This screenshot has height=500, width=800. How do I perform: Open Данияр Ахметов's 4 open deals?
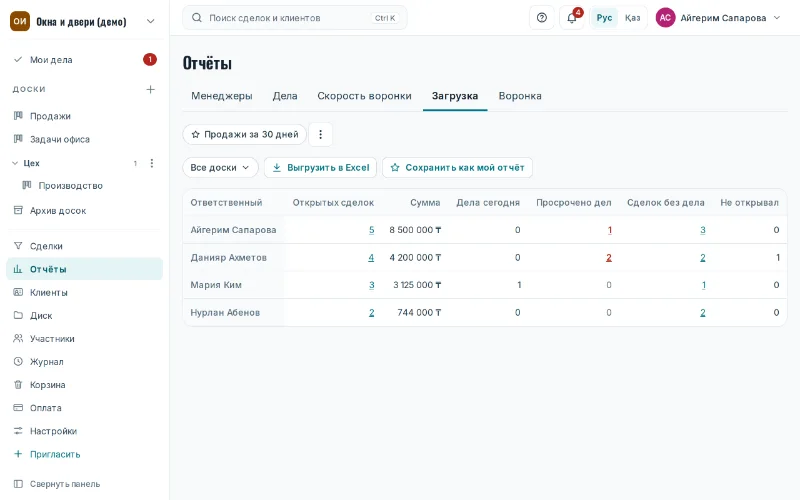click(x=371, y=258)
